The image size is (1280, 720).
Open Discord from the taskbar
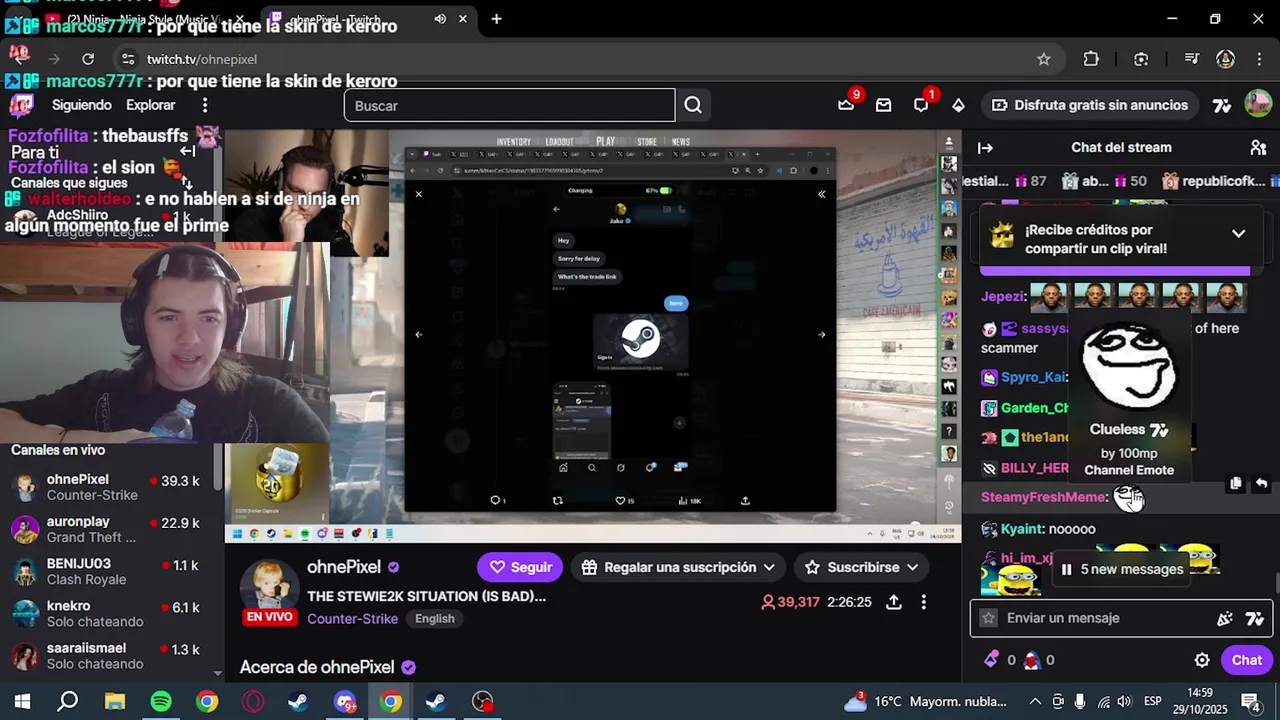click(345, 701)
